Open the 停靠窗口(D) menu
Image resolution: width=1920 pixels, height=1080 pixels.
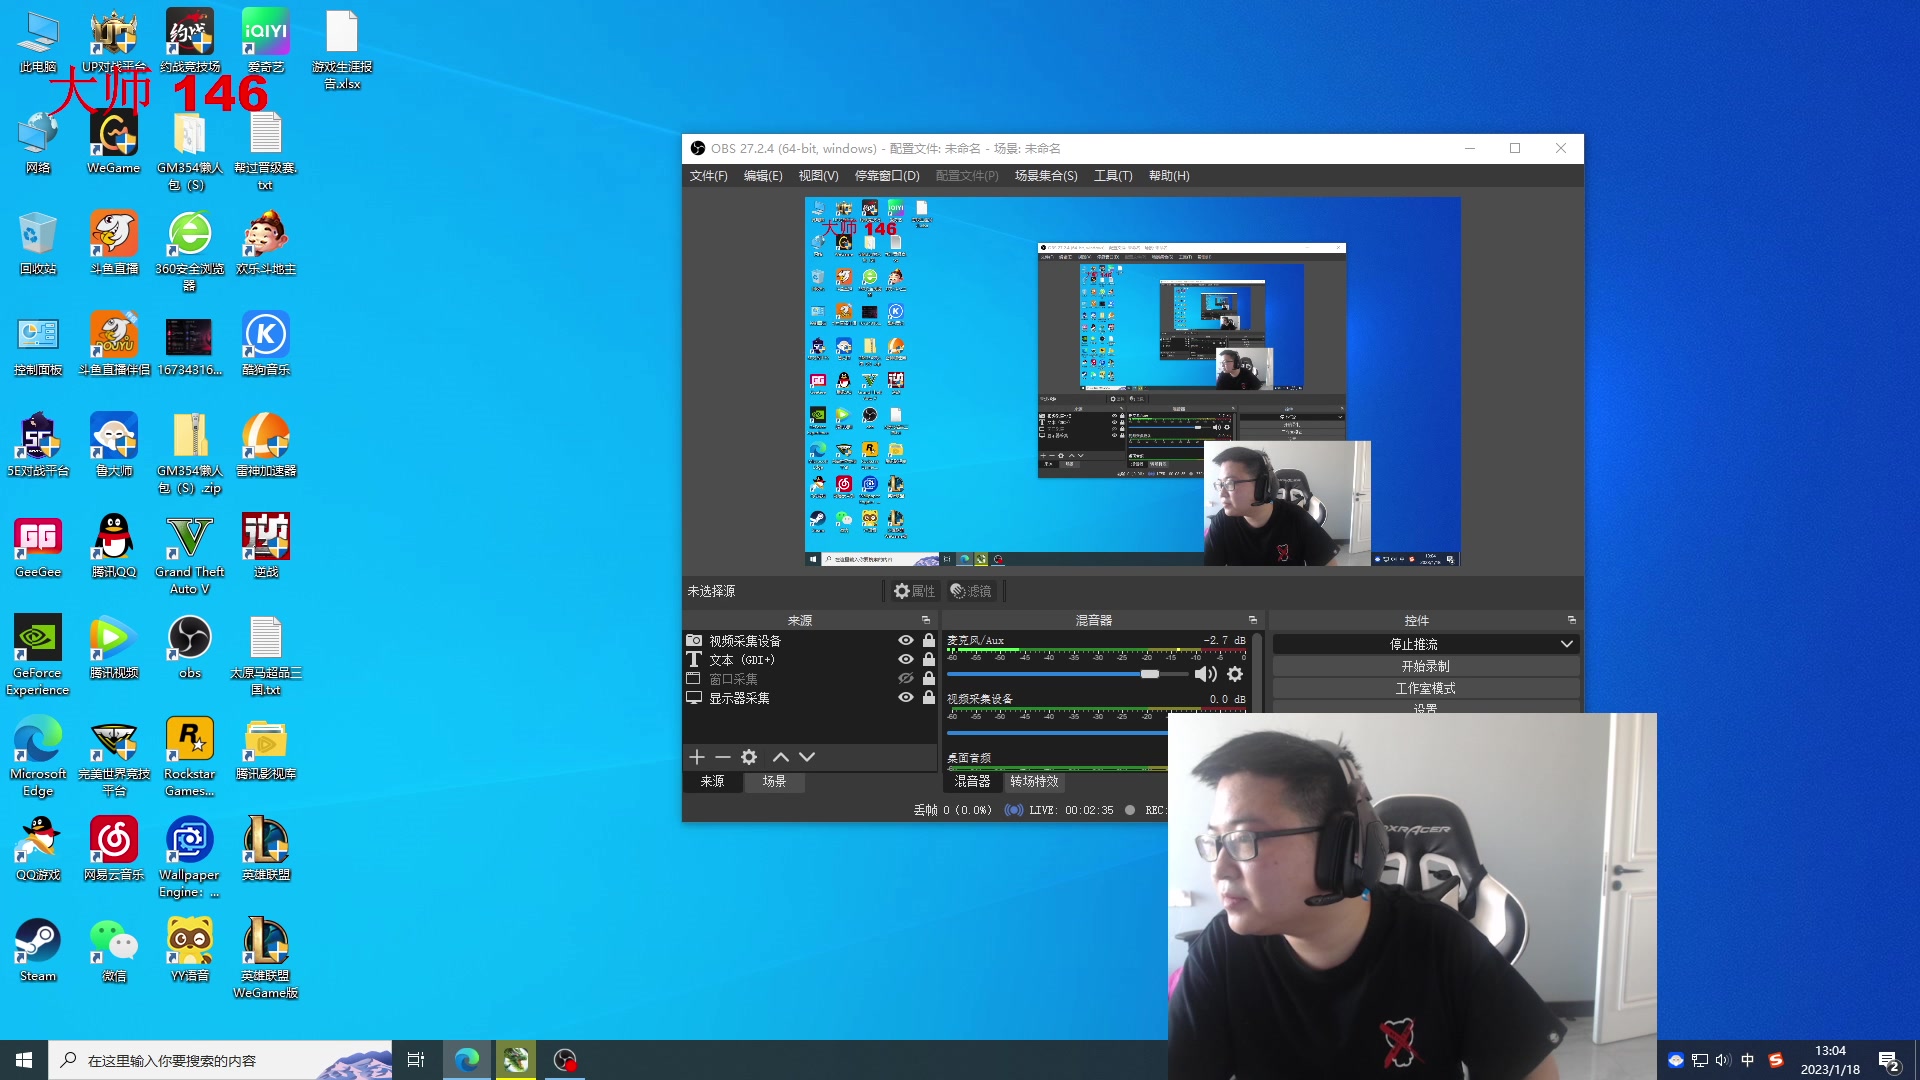click(887, 176)
